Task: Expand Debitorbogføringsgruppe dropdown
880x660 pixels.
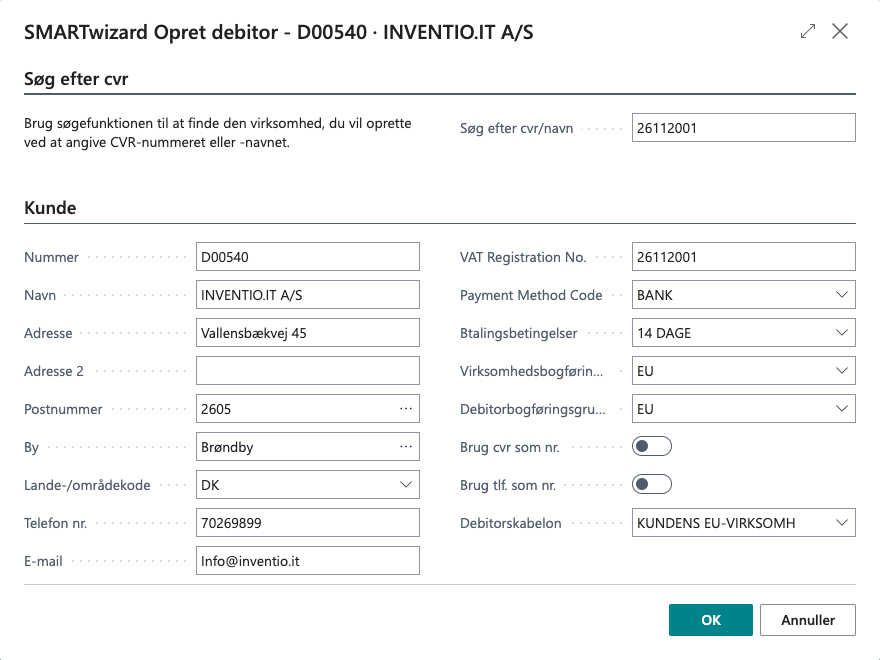Action: [x=840, y=409]
